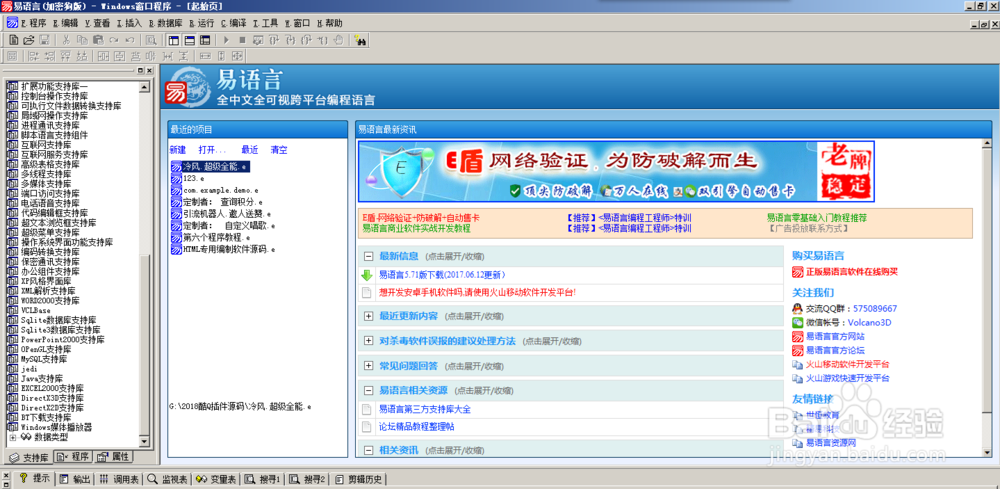
Task: Expand the 数据类型 tree node
Action: coord(12,437)
